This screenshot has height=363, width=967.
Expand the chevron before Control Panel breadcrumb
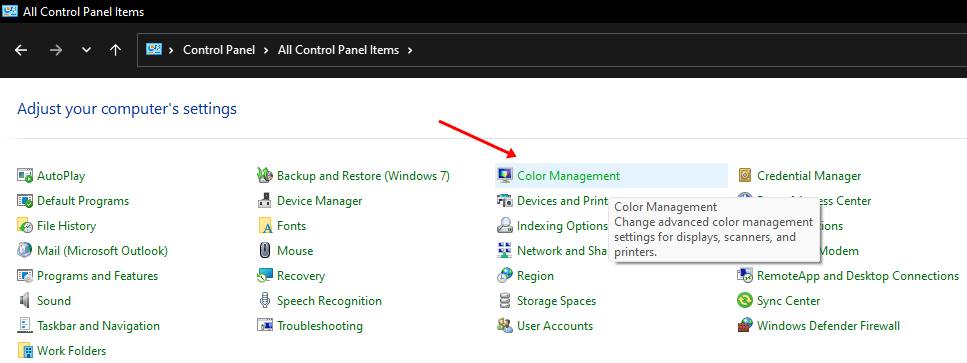(171, 50)
